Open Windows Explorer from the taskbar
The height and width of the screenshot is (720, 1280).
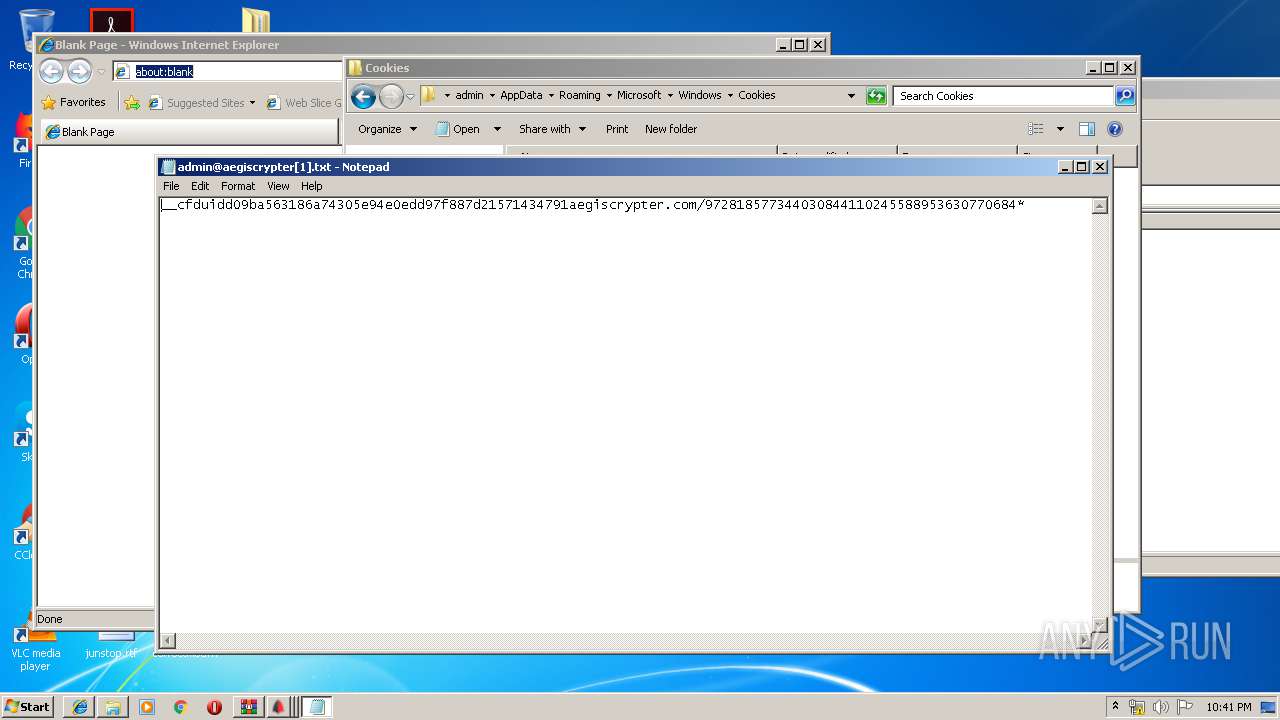[113, 707]
